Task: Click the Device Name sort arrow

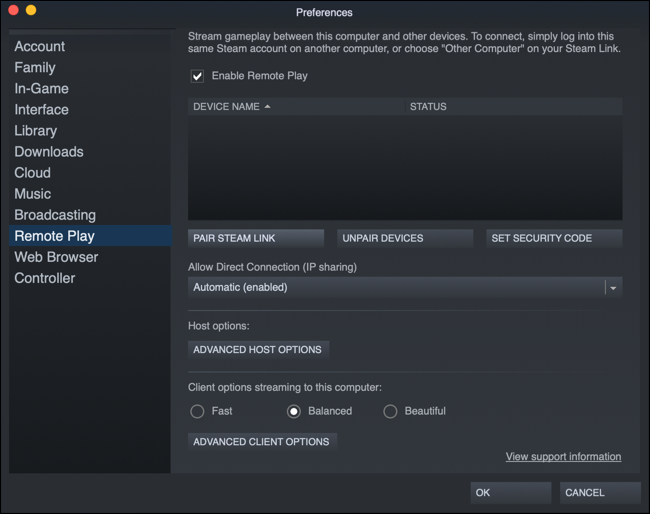Action: pos(267,107)
